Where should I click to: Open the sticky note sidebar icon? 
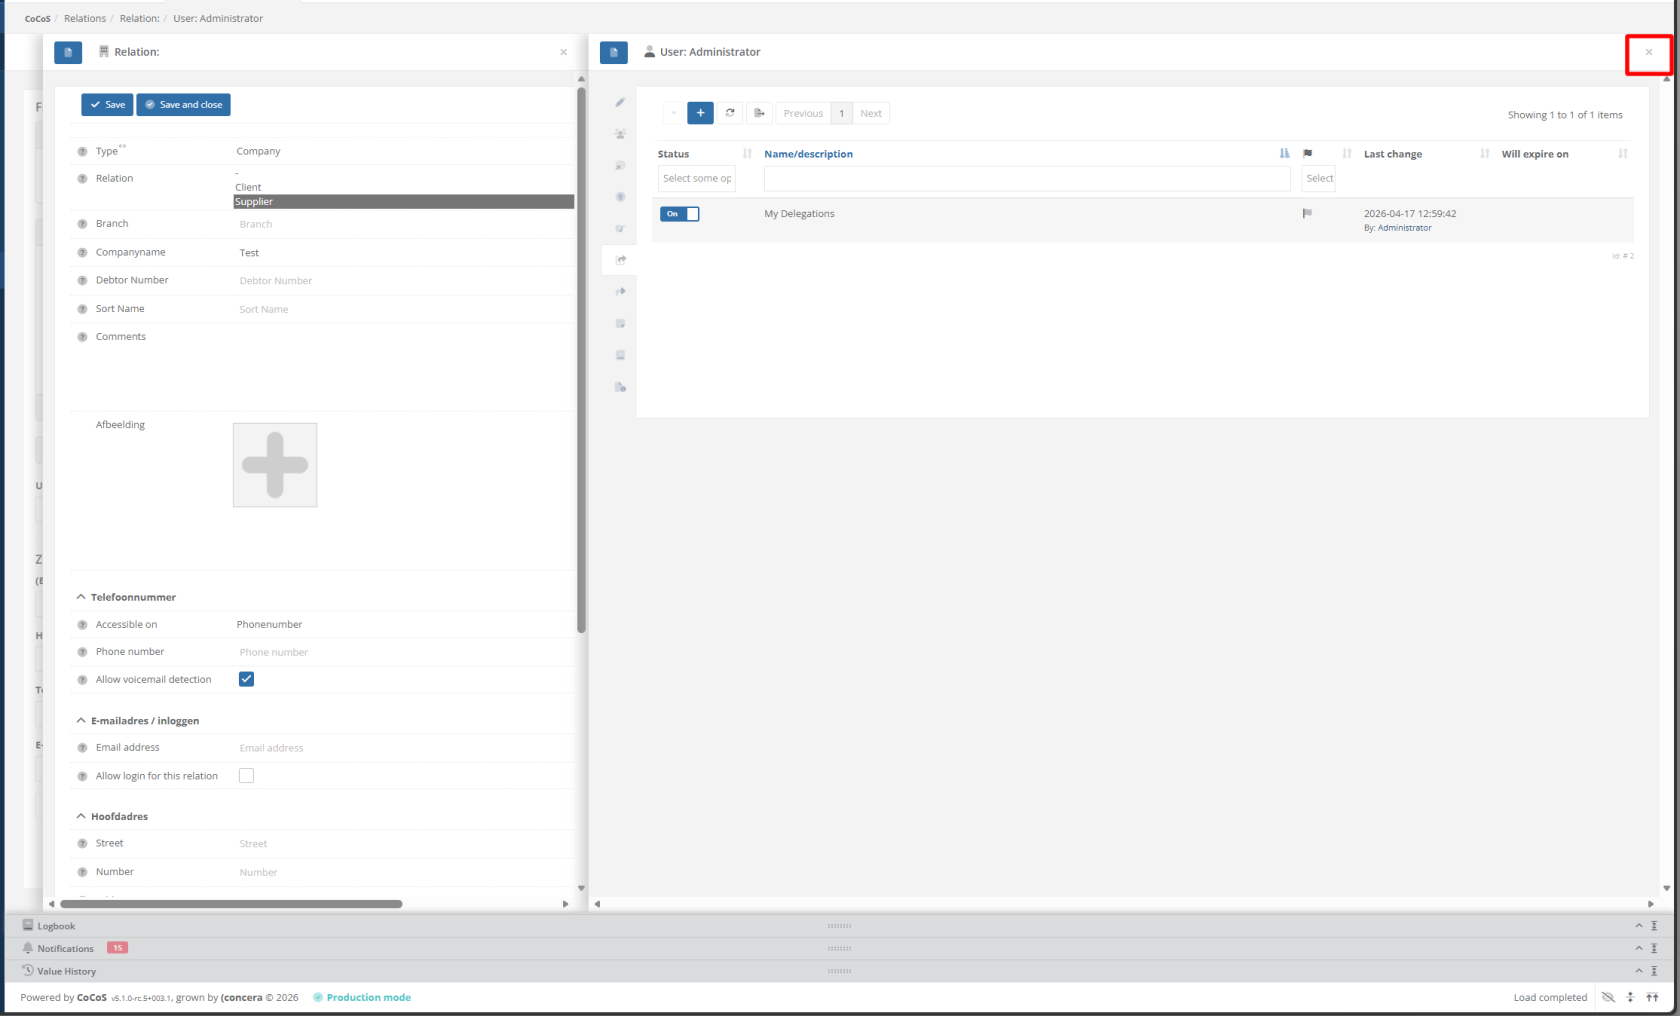[x=620, y=324]
